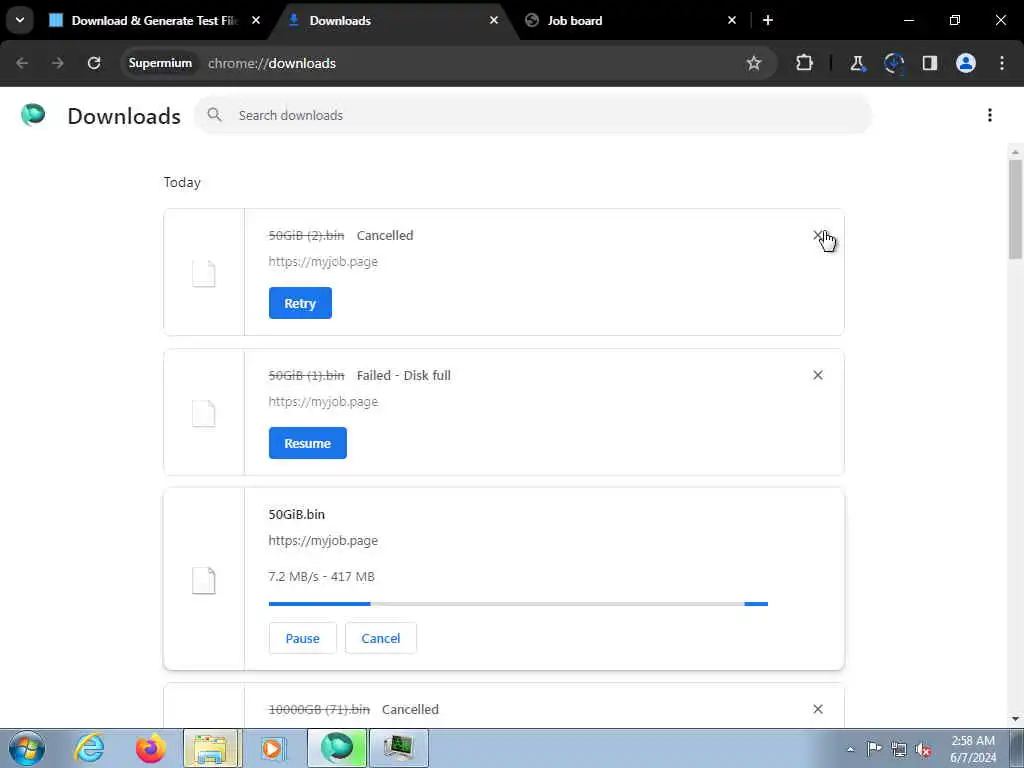Launch Internet Explorer from taskbar
This screenshot has height=768, width=1024.
click(89, 748)
